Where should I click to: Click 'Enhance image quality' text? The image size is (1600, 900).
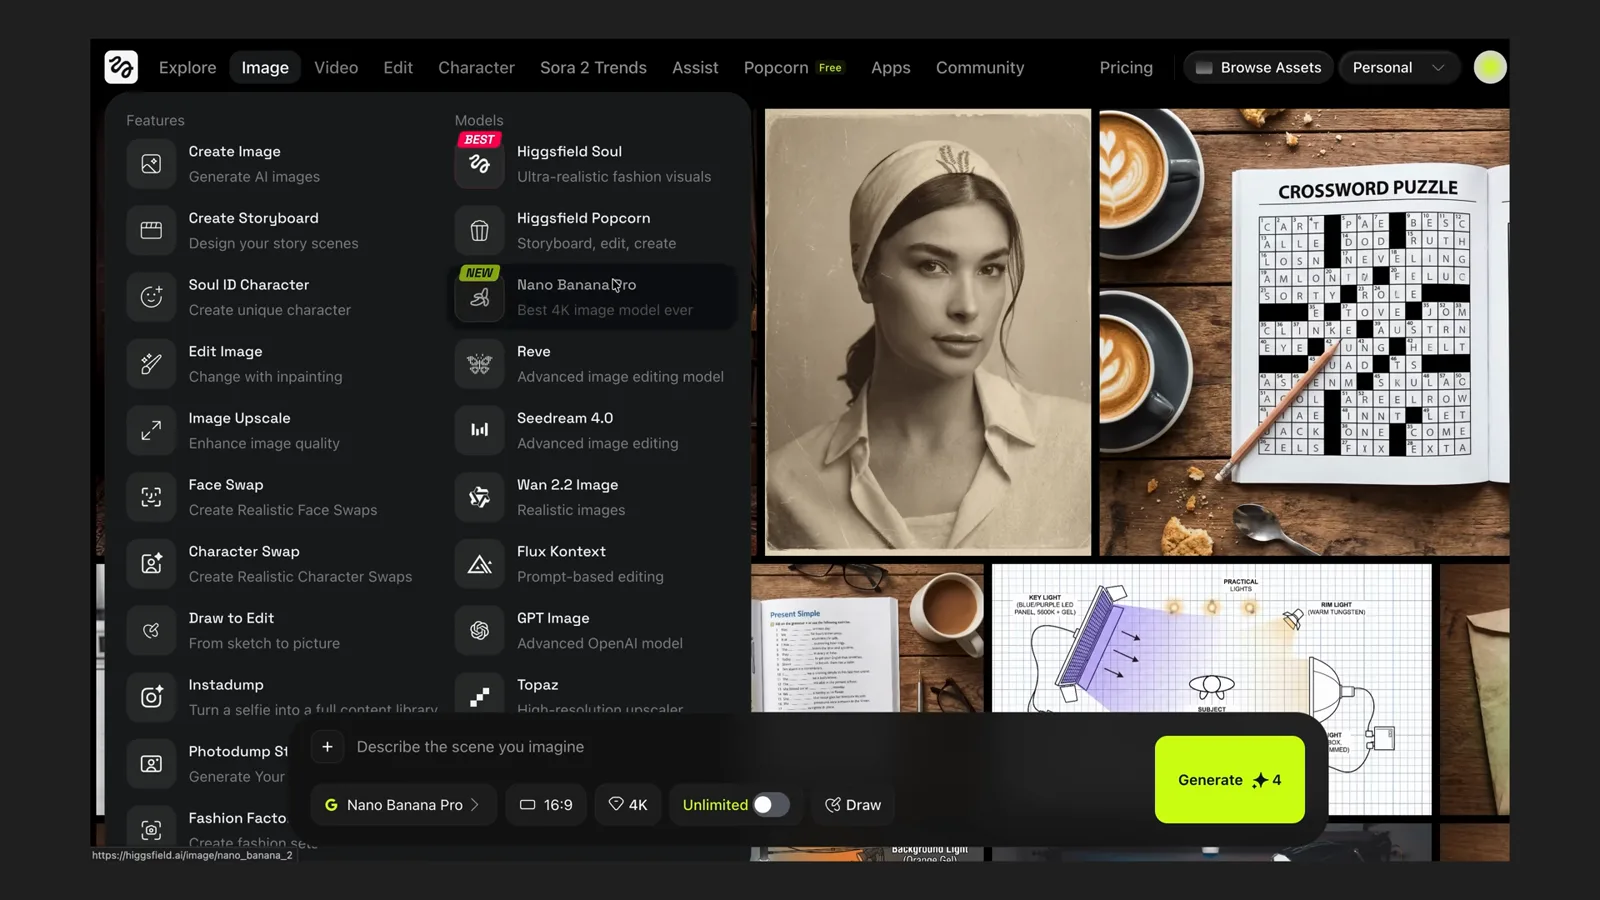(x=264, y=444)
